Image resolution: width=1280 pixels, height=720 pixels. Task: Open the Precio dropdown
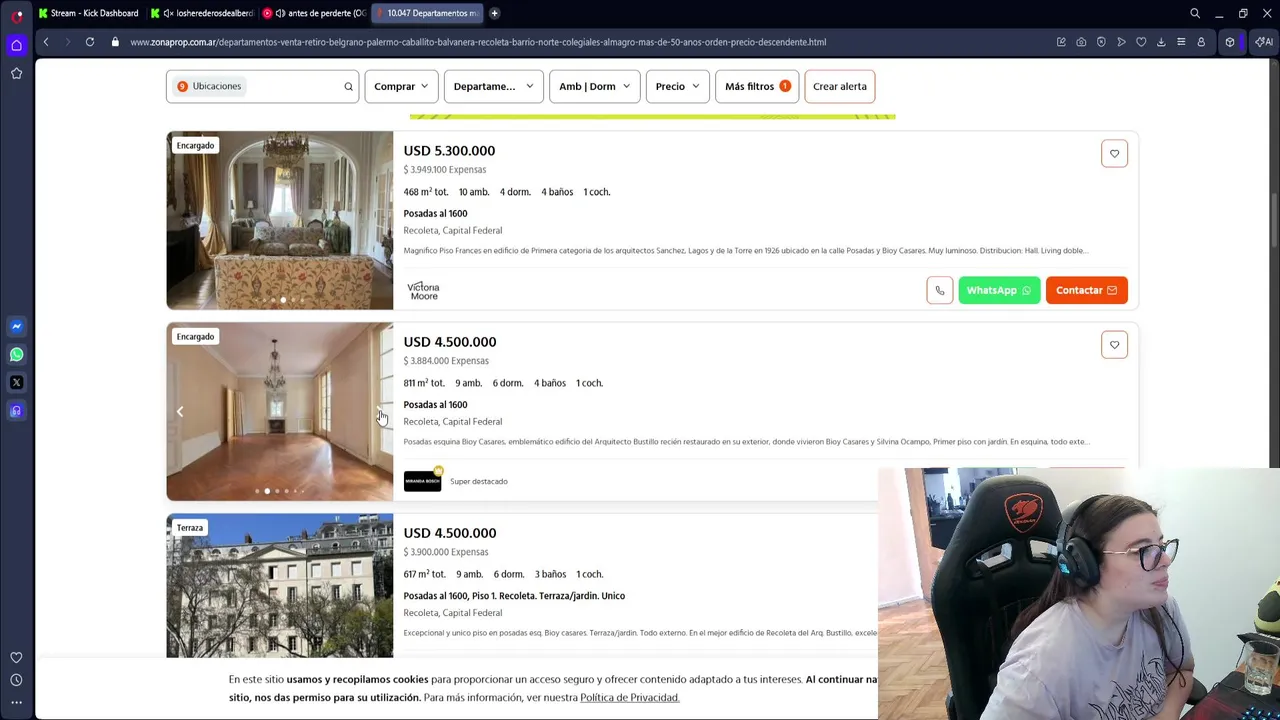678,86
